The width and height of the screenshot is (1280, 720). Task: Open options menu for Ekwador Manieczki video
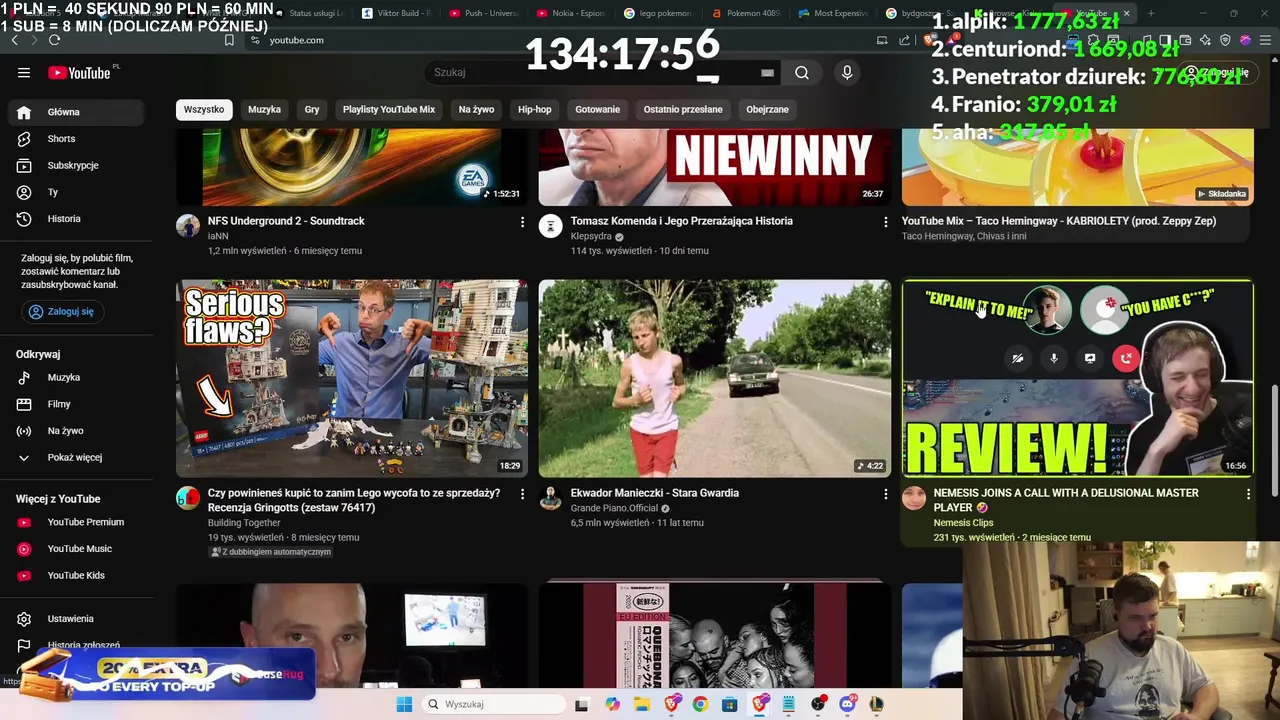coord(885,494)
